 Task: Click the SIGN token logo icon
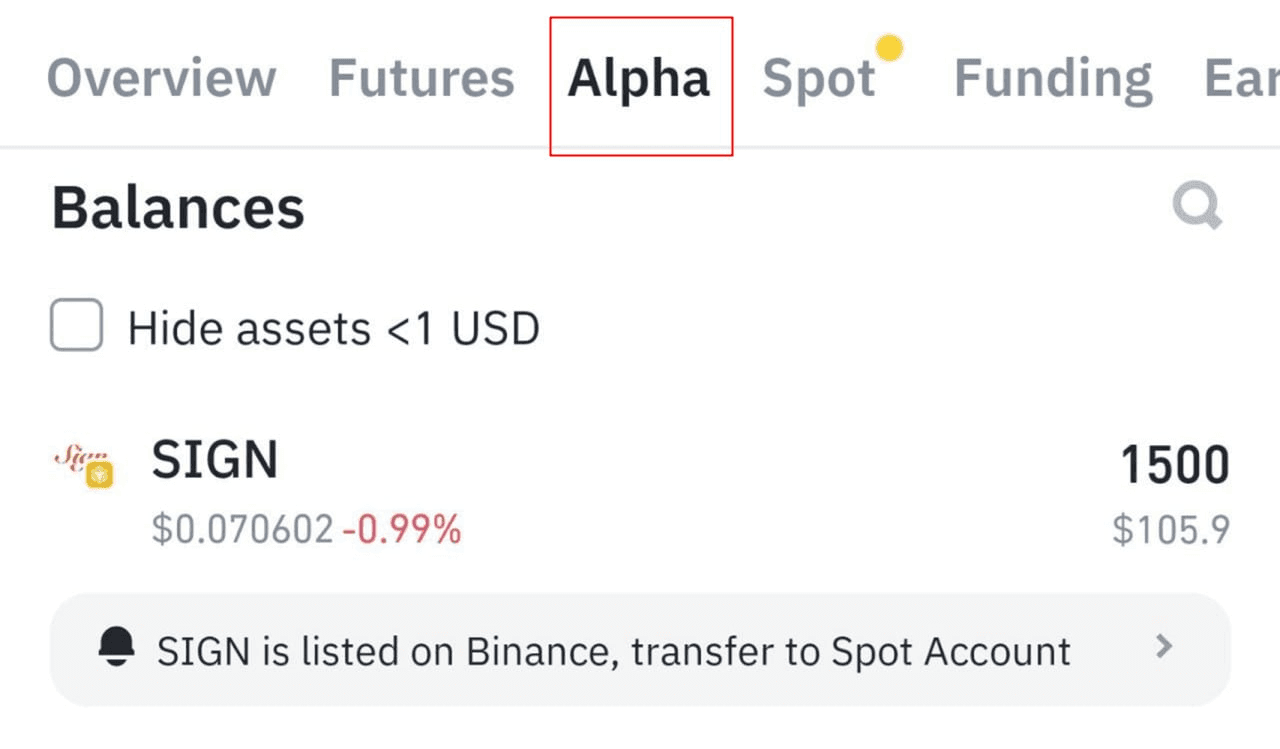pos(82,465)
